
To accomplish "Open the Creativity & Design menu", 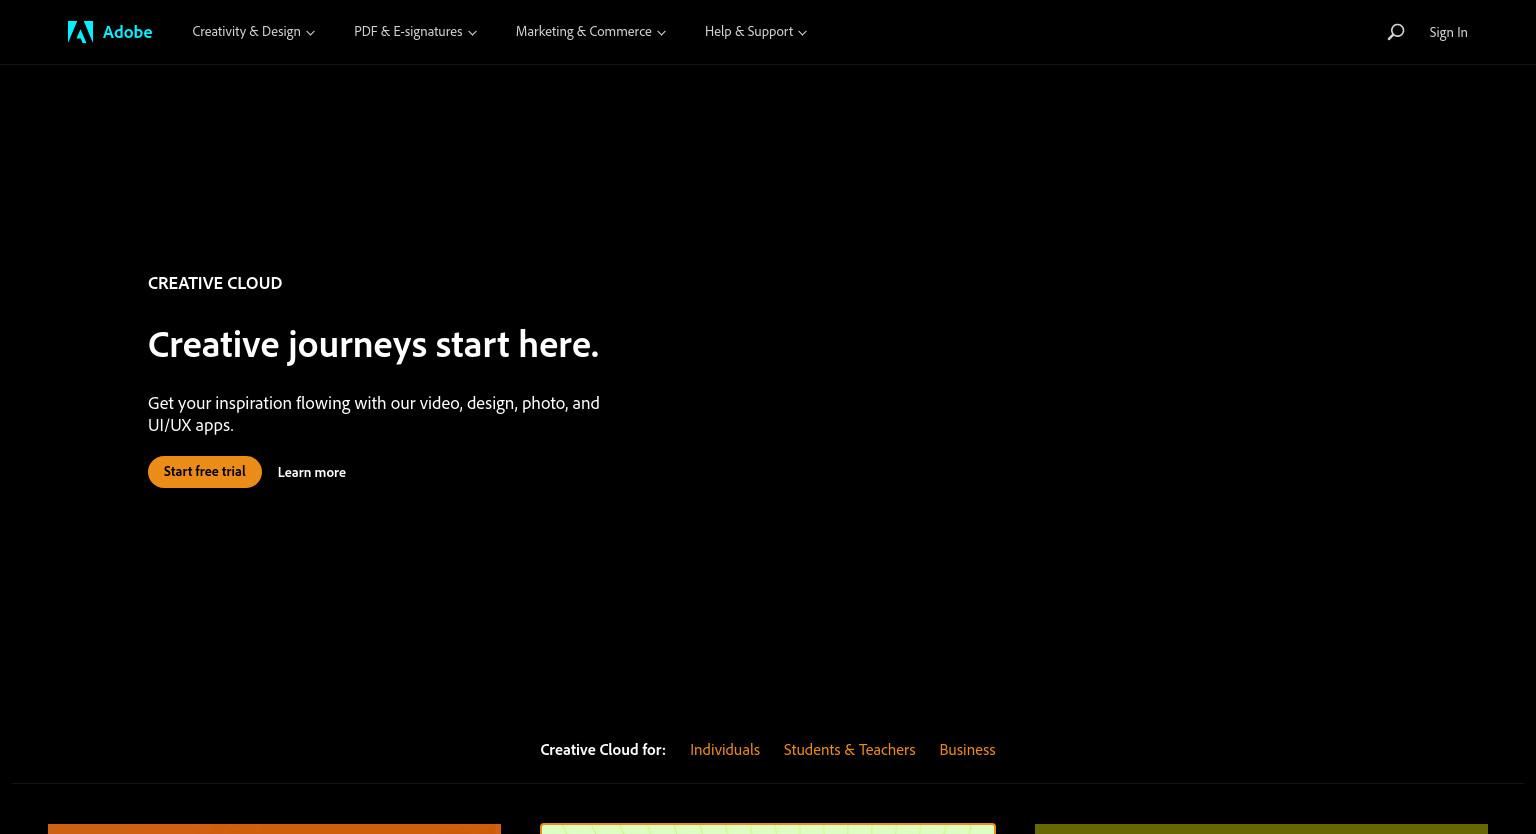I will click(253, 32).
